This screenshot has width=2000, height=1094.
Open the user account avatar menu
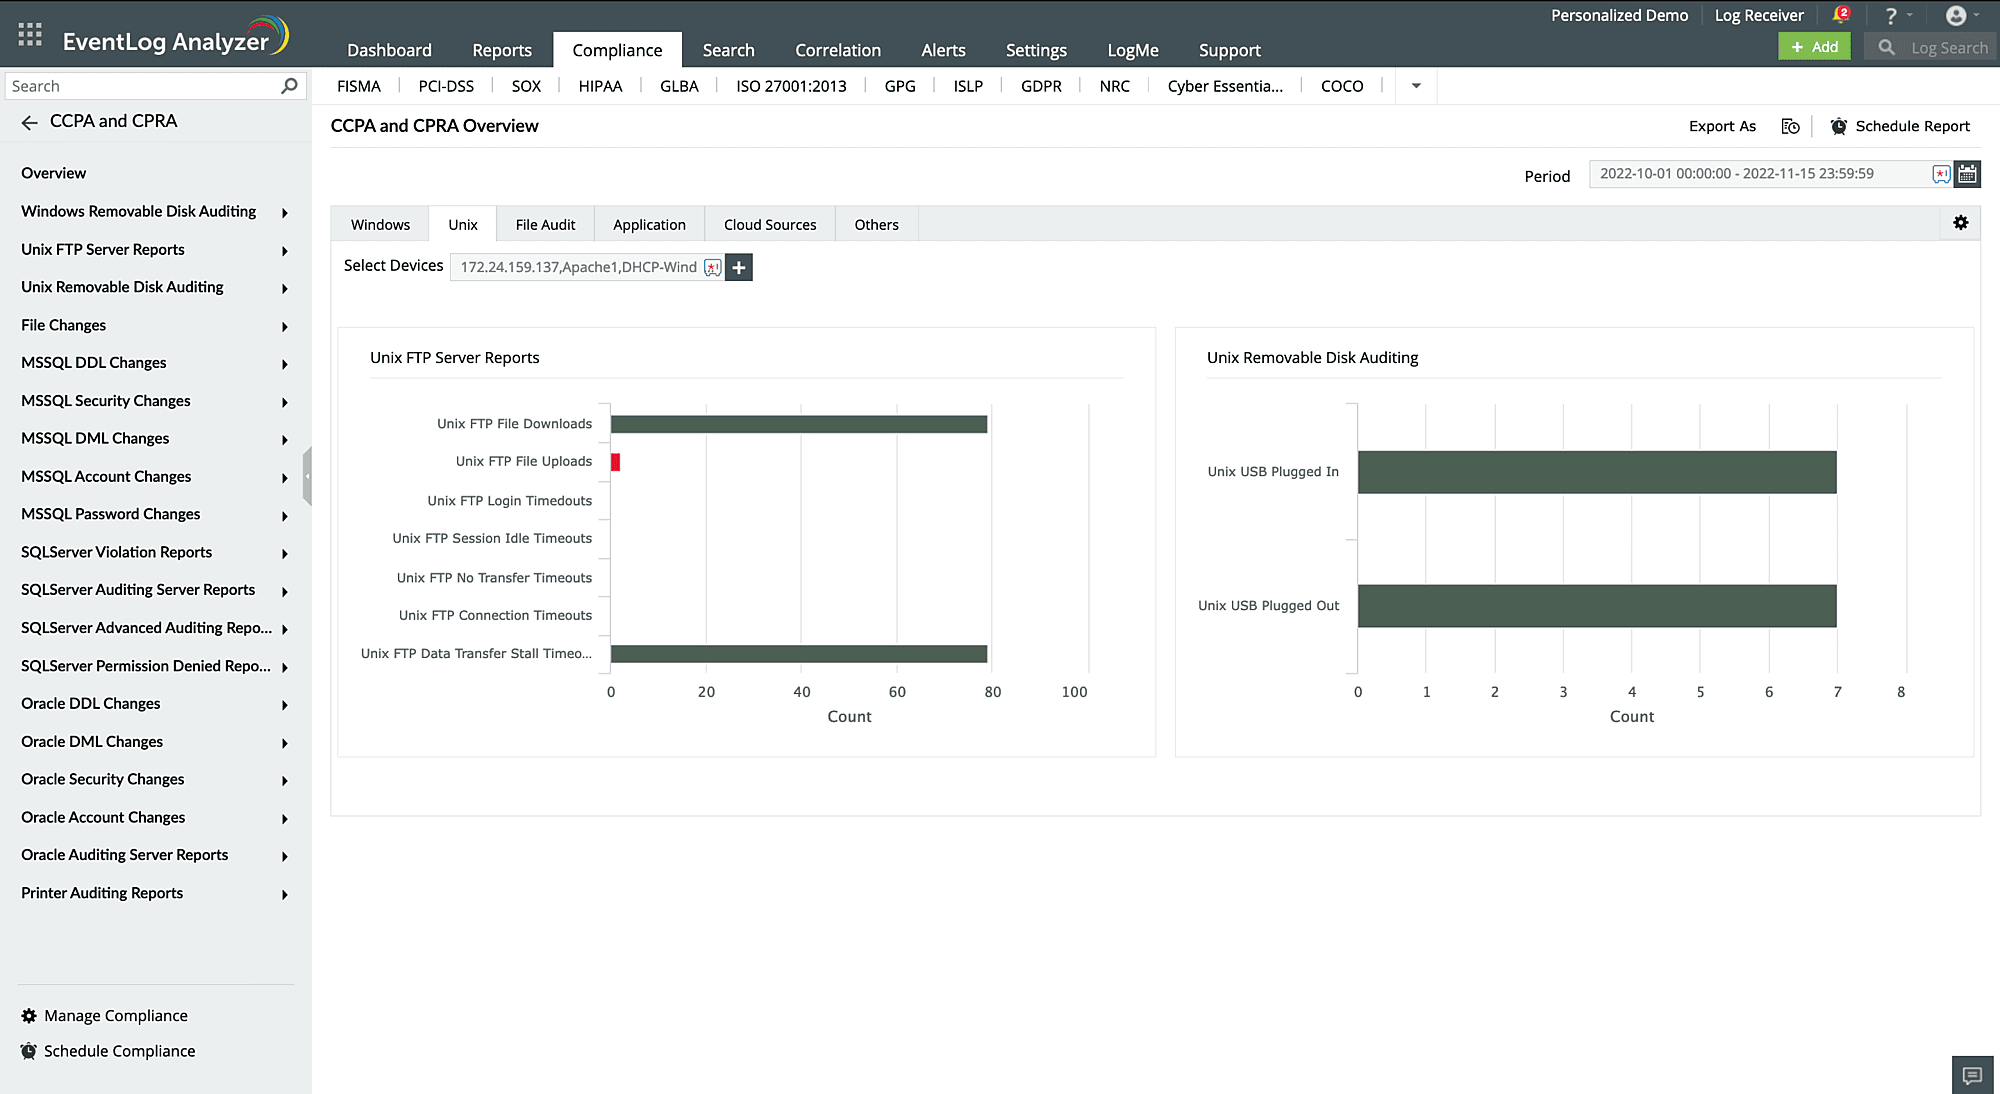1956,15
